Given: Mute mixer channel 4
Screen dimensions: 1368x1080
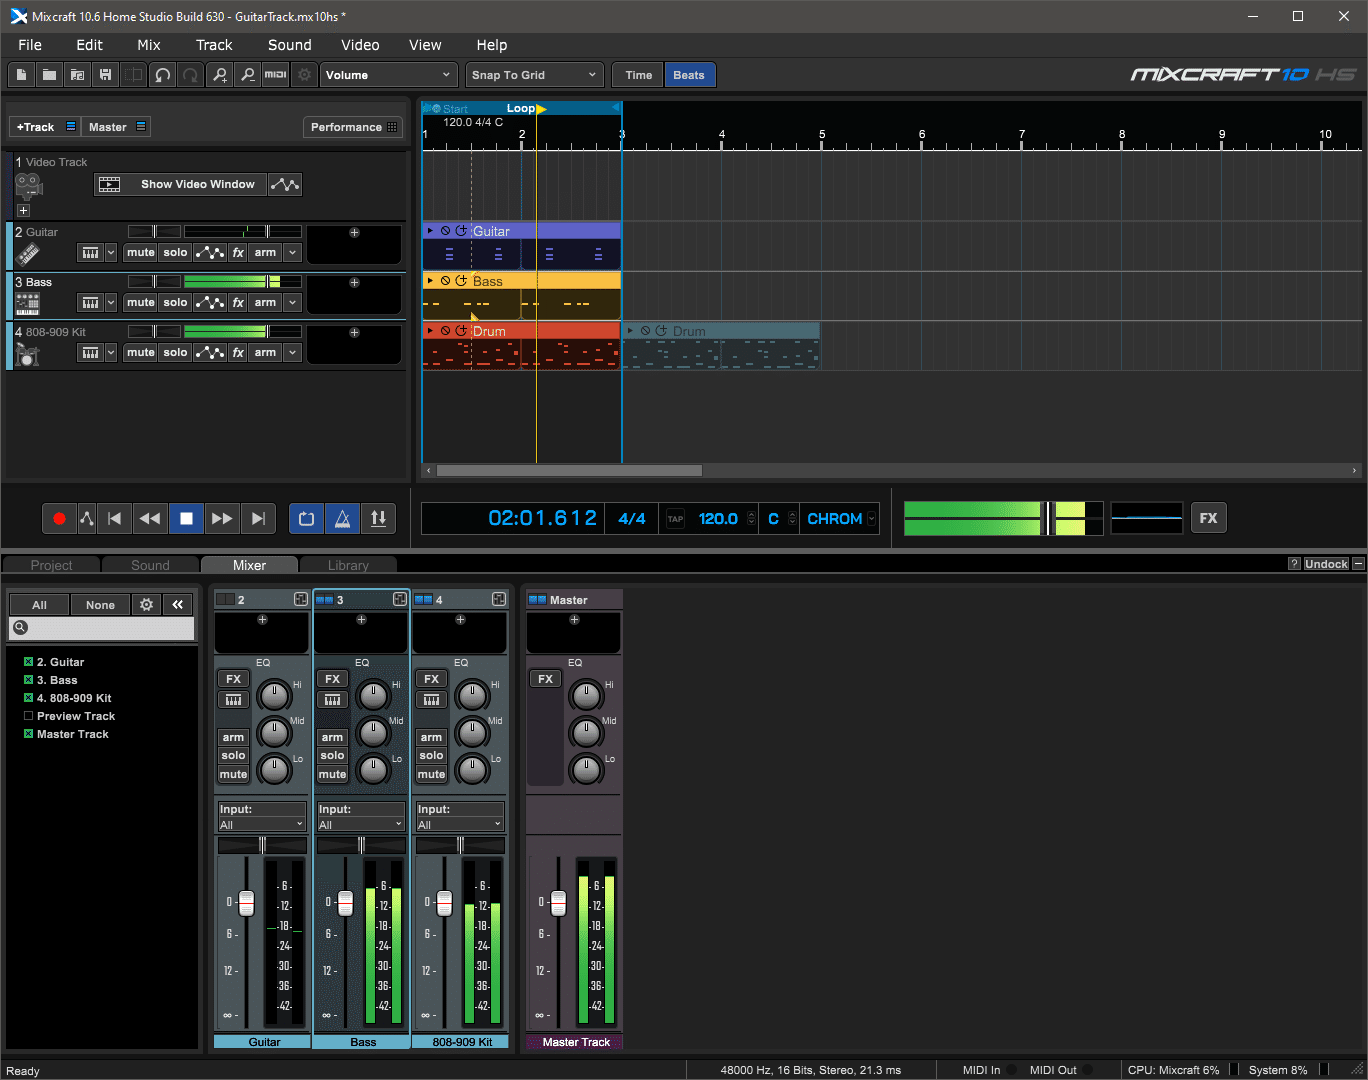Looking at the screenshot, I should point(431,775).
